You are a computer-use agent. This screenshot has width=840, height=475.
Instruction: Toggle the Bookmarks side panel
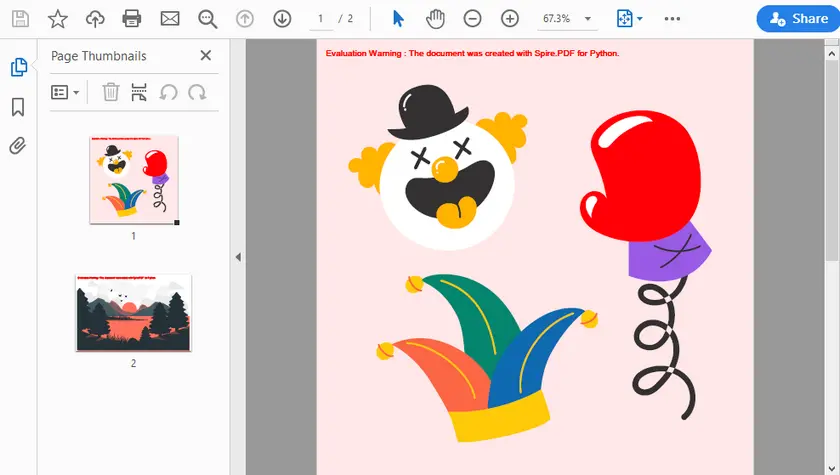pos(18,107)
